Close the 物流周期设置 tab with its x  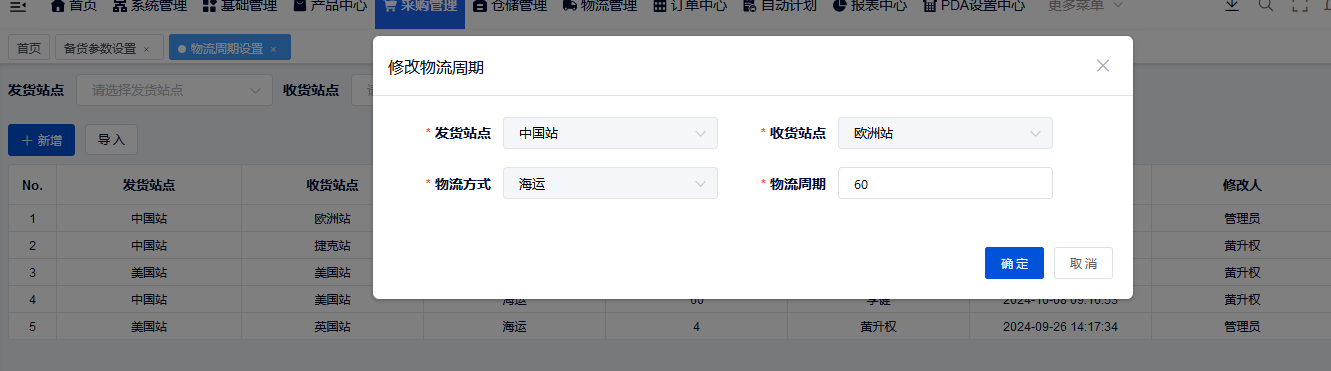[x=273, y=49]
